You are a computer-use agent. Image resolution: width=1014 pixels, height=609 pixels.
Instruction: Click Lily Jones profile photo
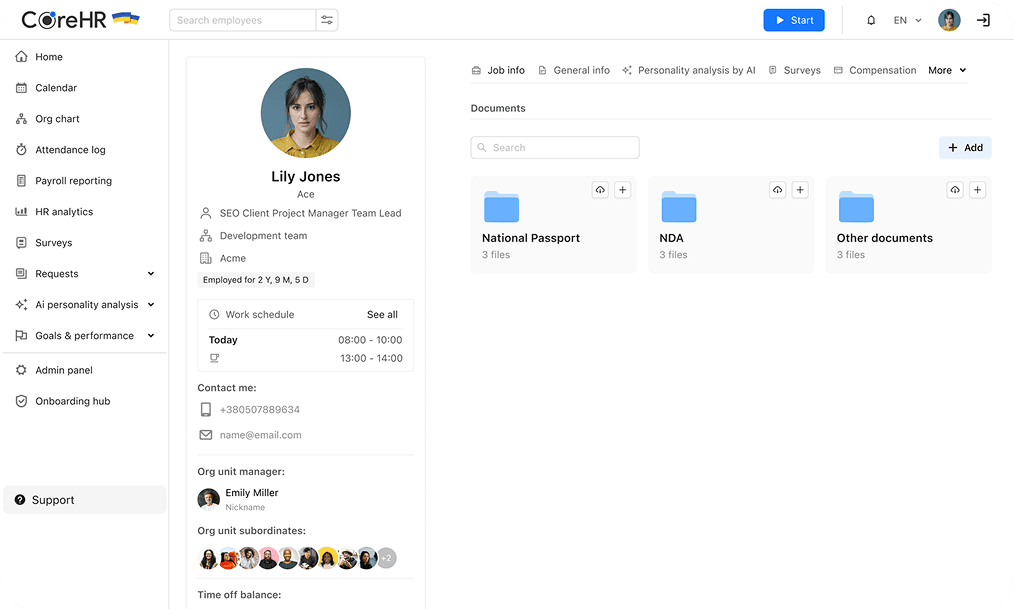(306, 113)
